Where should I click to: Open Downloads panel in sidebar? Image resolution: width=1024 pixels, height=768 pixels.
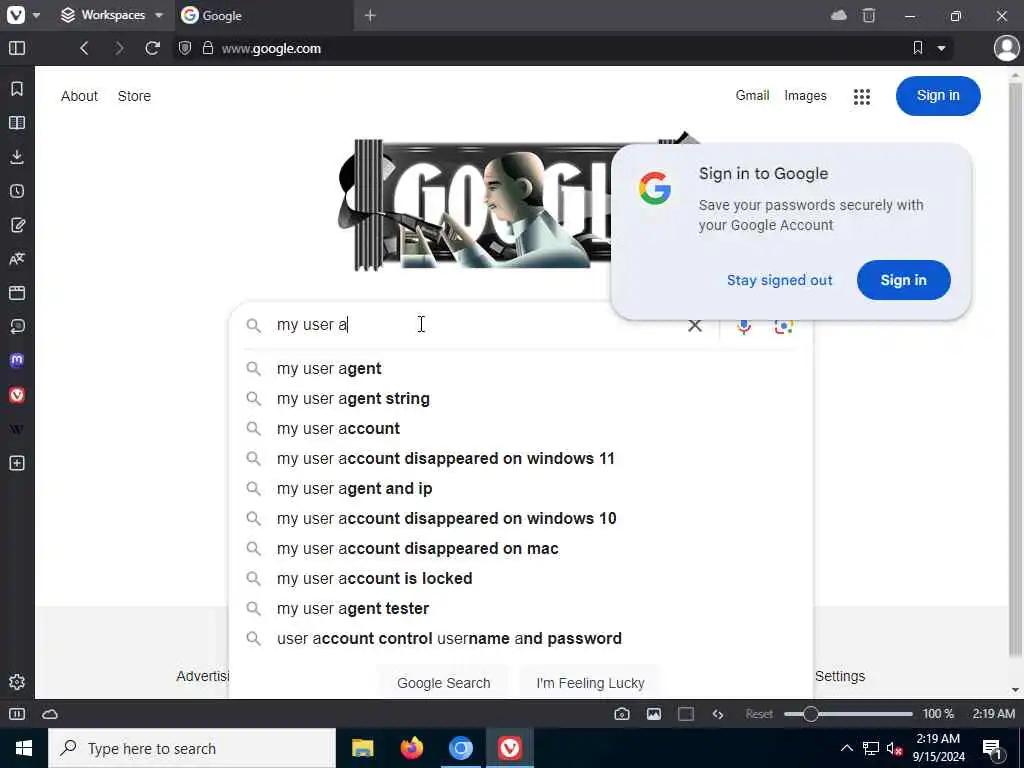[x=17, y=157]
